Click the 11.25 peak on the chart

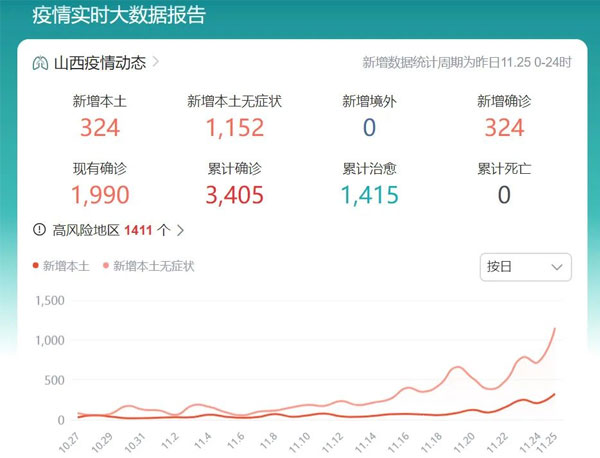[x=555, y=329]
